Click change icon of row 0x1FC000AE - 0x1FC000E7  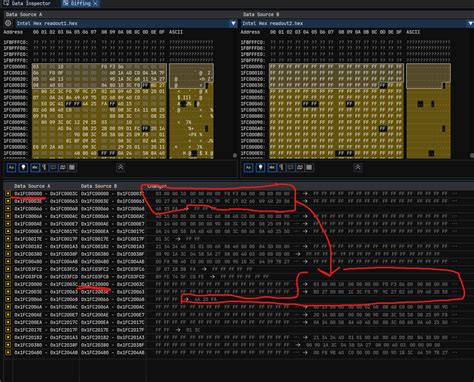(8, 224)
